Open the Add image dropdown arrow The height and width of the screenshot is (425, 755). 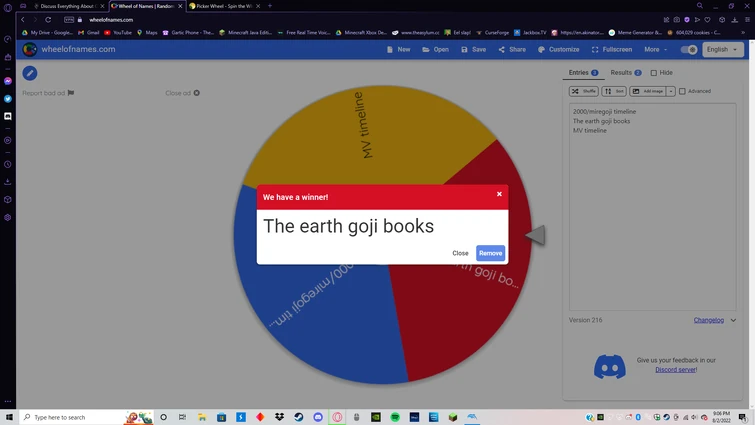click(x=671, y=91)
